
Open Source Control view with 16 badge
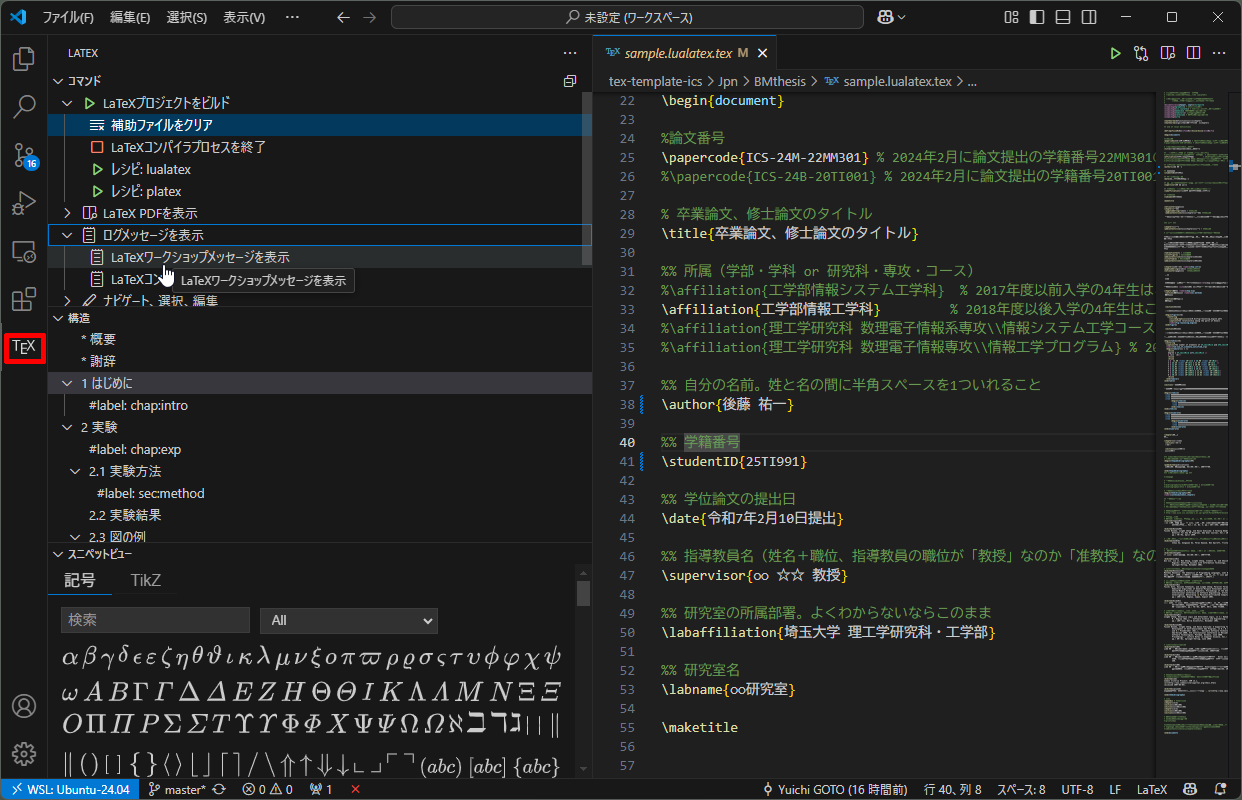click(24, 155)
